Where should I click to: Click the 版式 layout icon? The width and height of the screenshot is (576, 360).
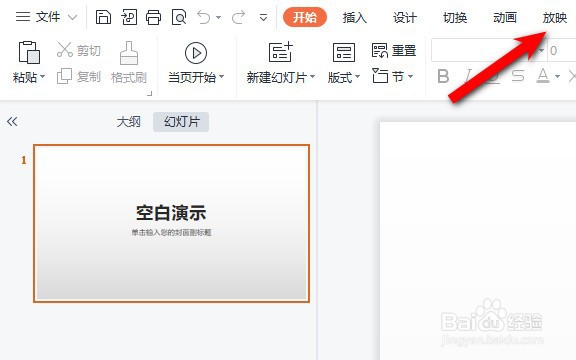point(344,52)
